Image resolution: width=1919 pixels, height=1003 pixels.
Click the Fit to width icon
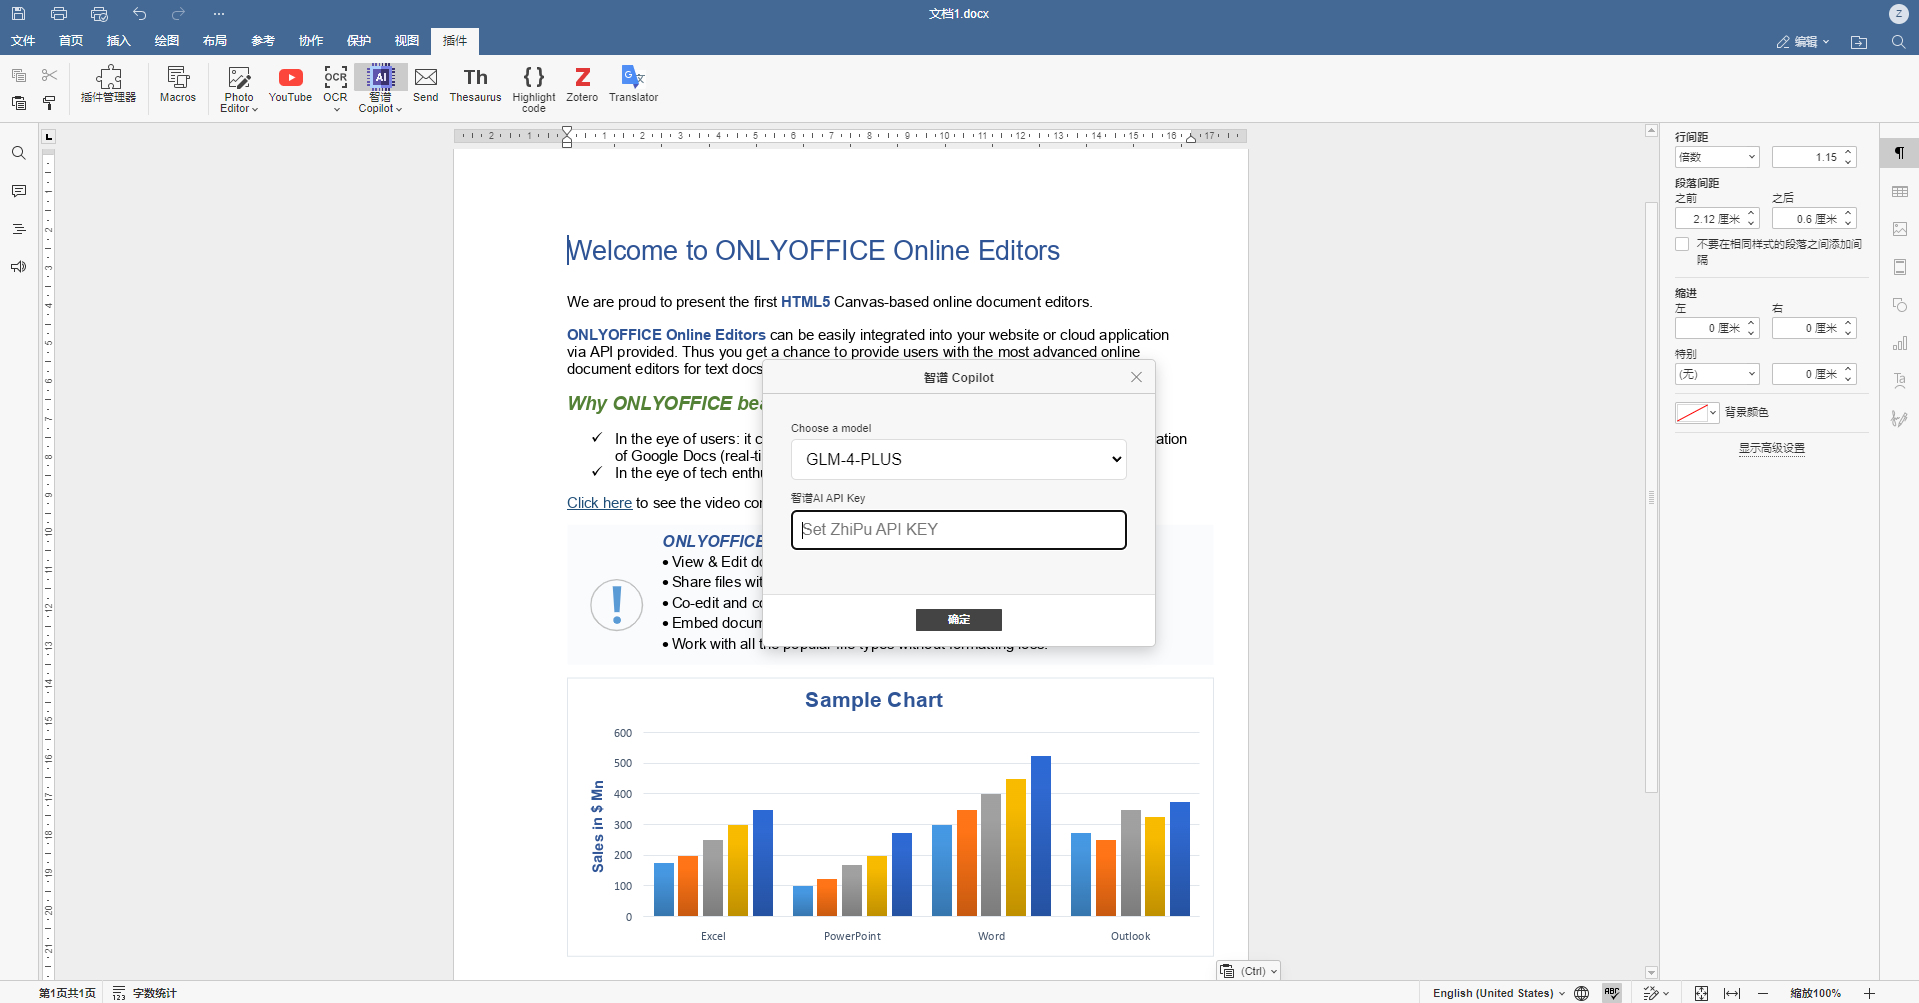pyautogui.click(x=1732, y=993)
